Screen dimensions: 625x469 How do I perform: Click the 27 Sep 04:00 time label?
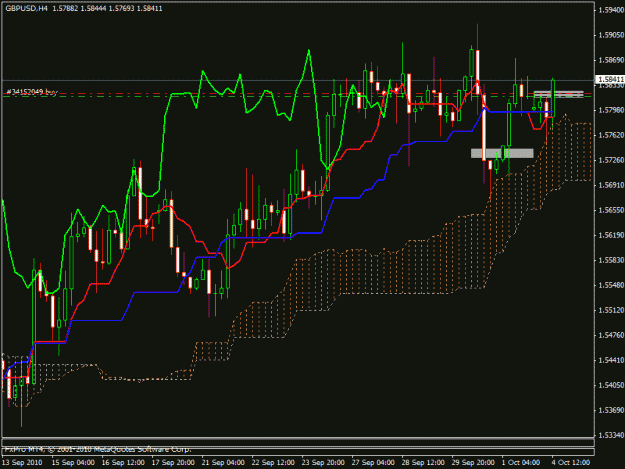(373, 463)
